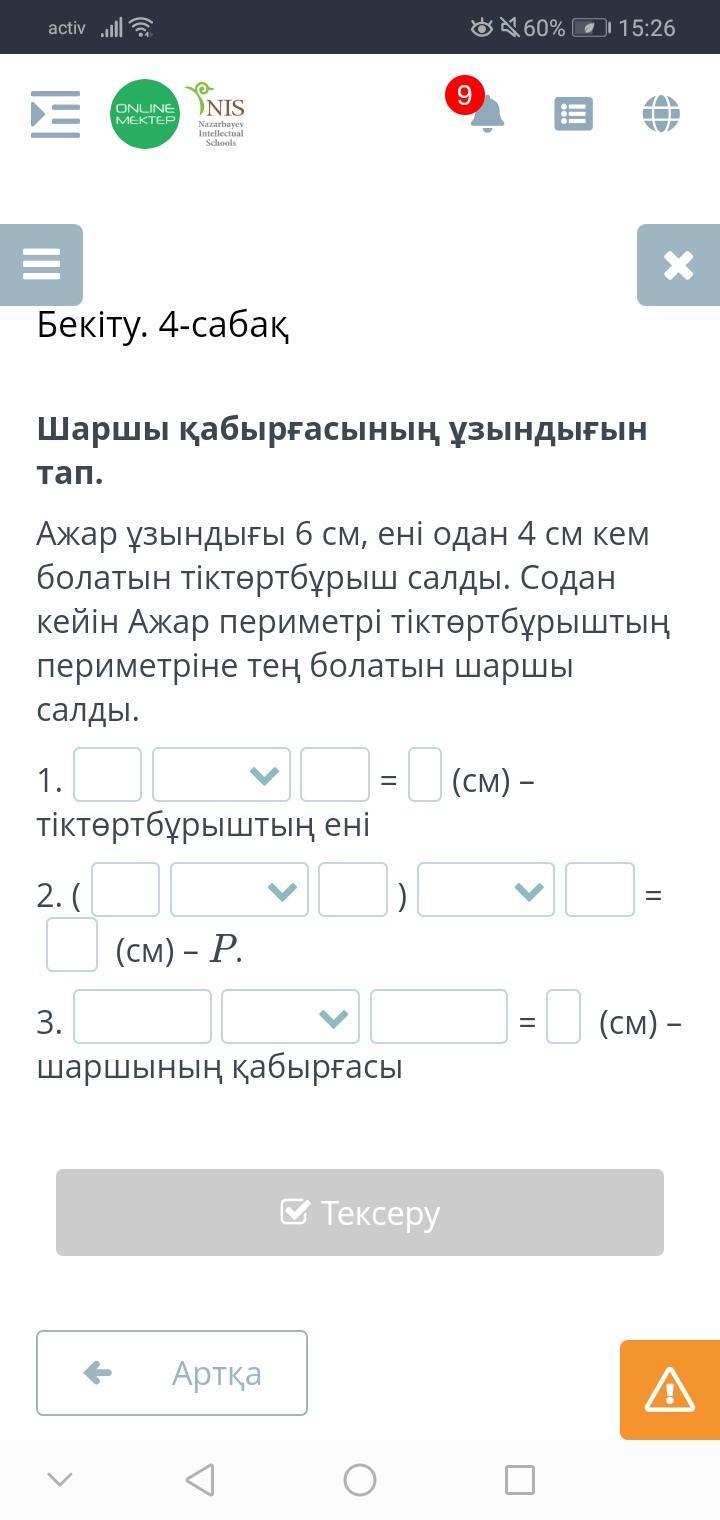
Task: Tap the orange warning report icon
Action: [670, 1390]
